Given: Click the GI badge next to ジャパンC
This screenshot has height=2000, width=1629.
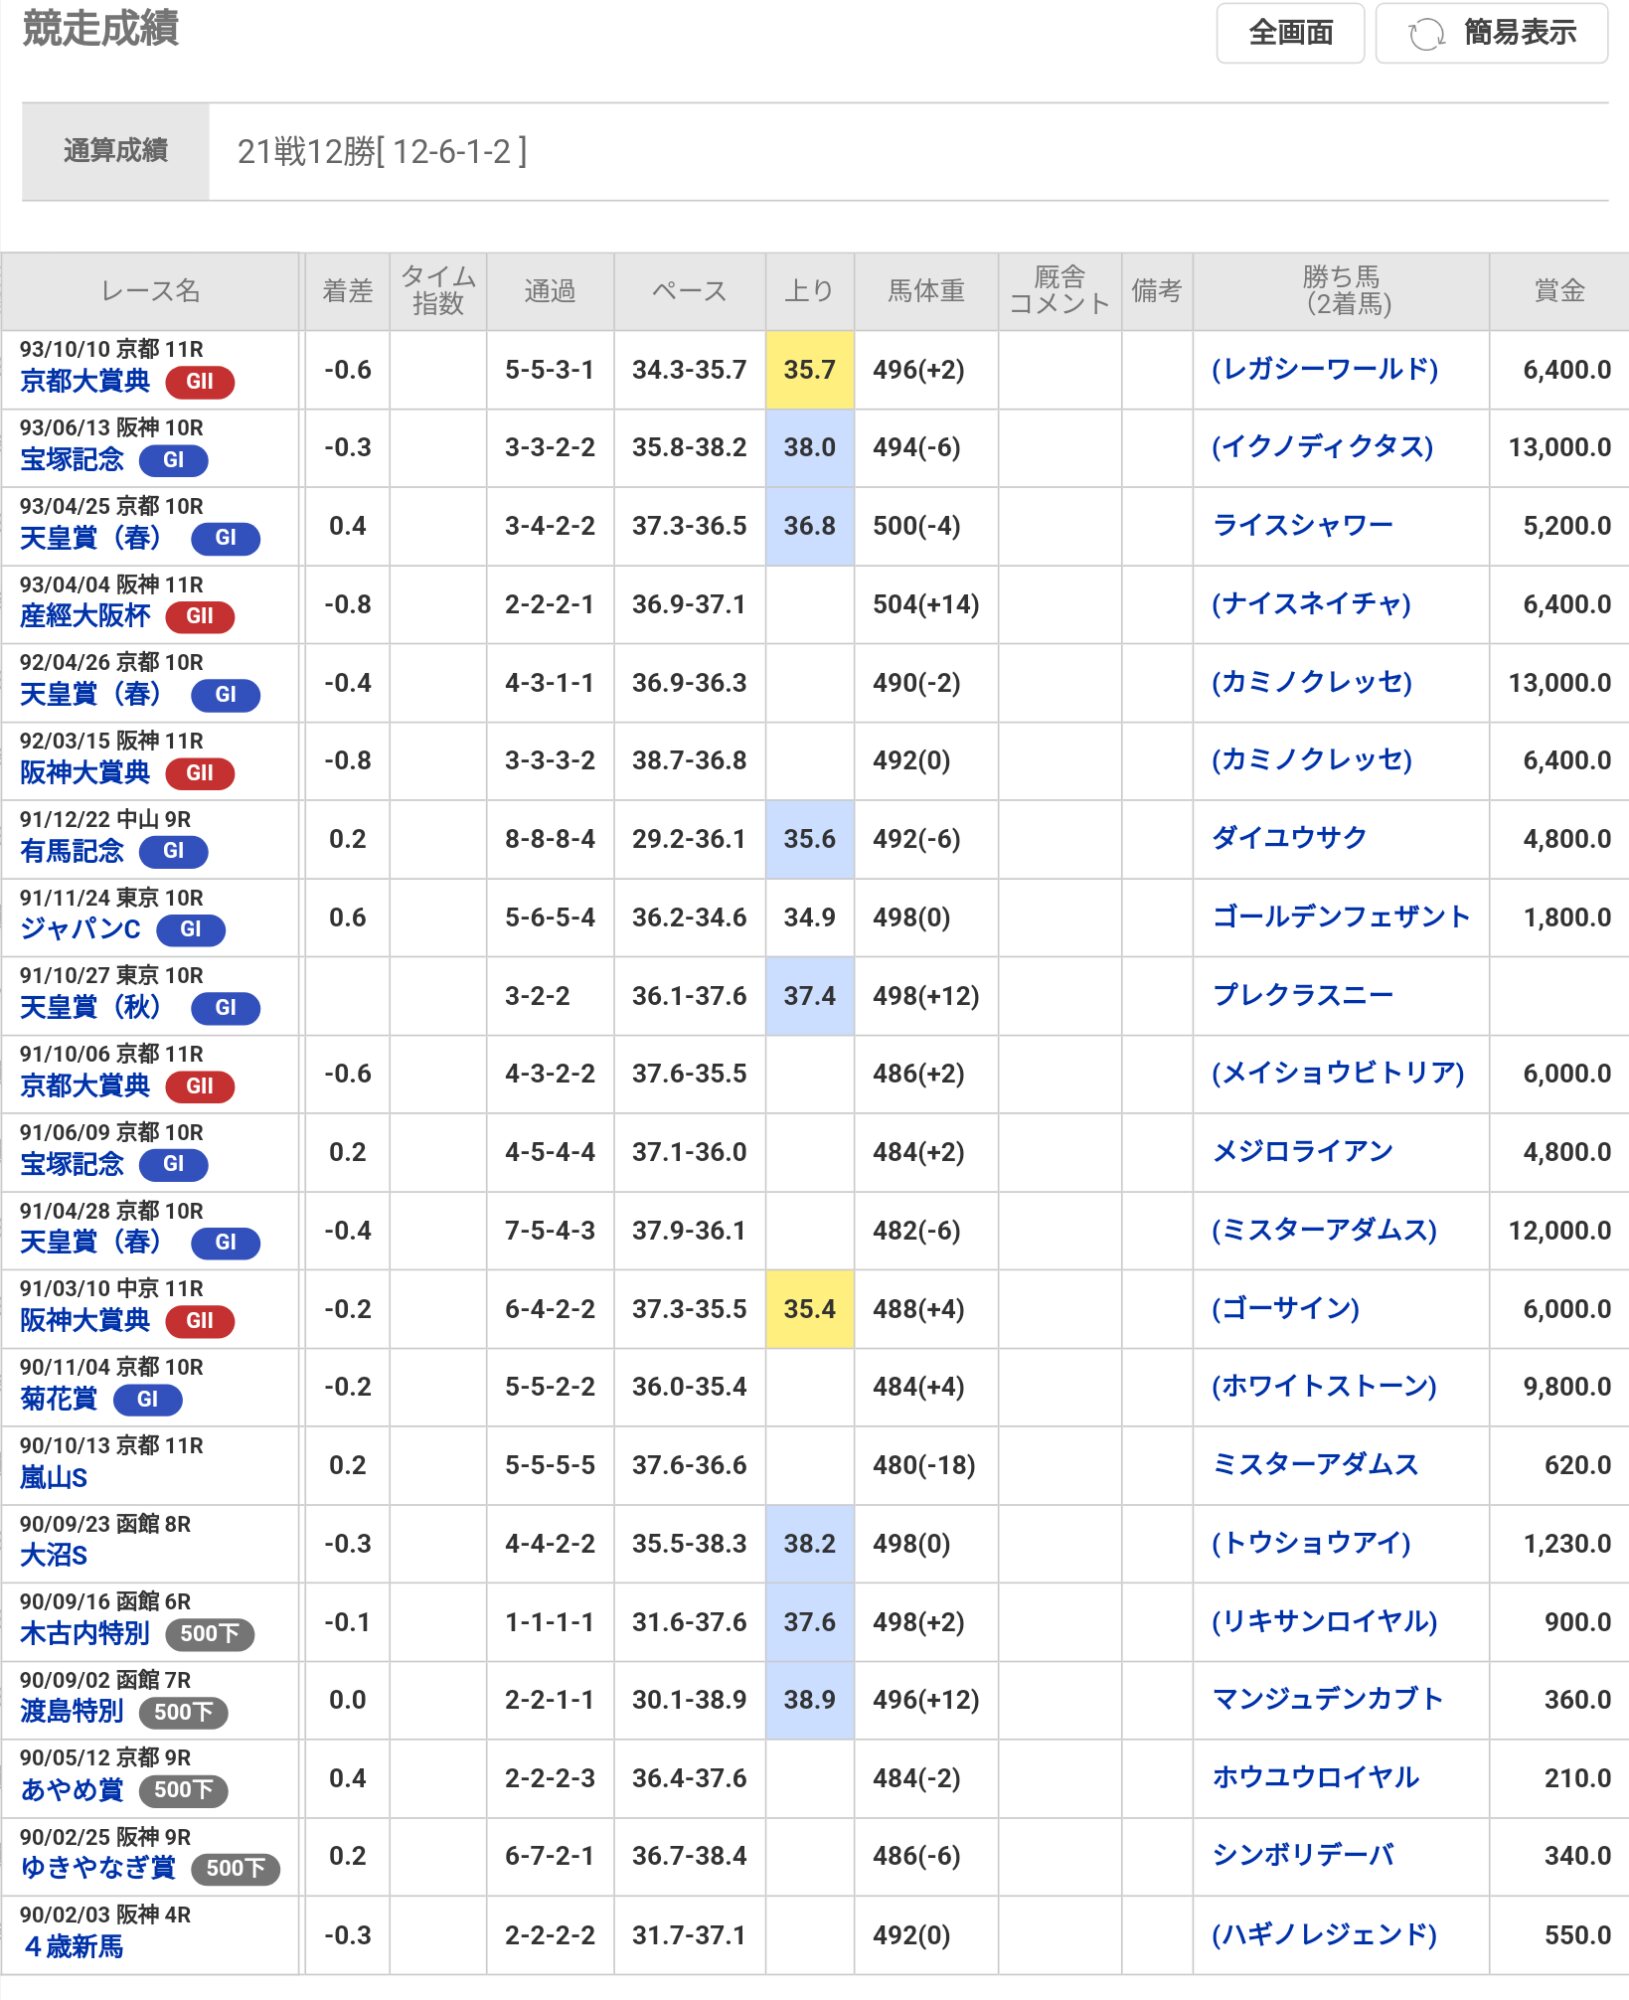Looking at the screenshot, I should coord(190,929).
